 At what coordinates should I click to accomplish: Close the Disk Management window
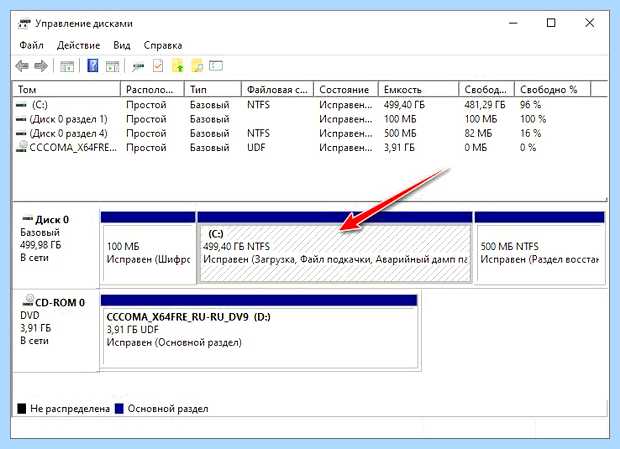tap(589, 23)
